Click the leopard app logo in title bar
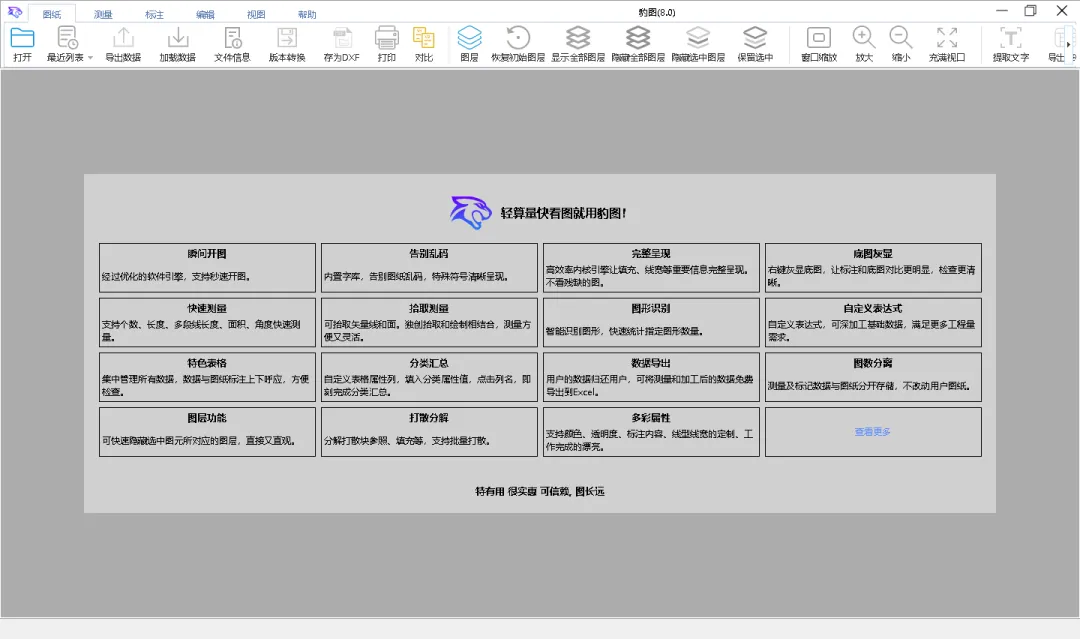 pyautogui.click(x=14, y=12)
